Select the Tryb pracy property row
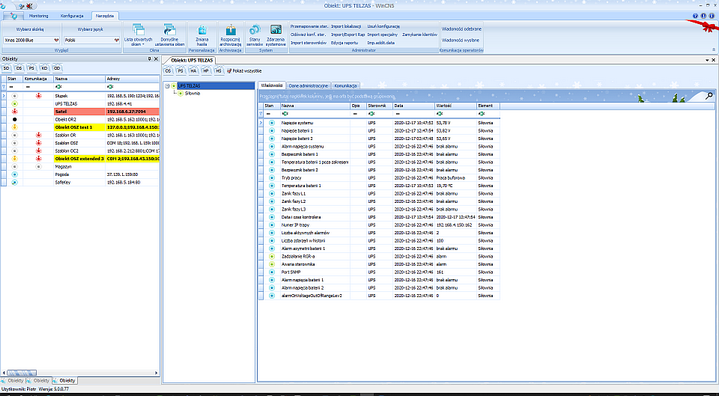The image size is (719, 396). point(379,178)
